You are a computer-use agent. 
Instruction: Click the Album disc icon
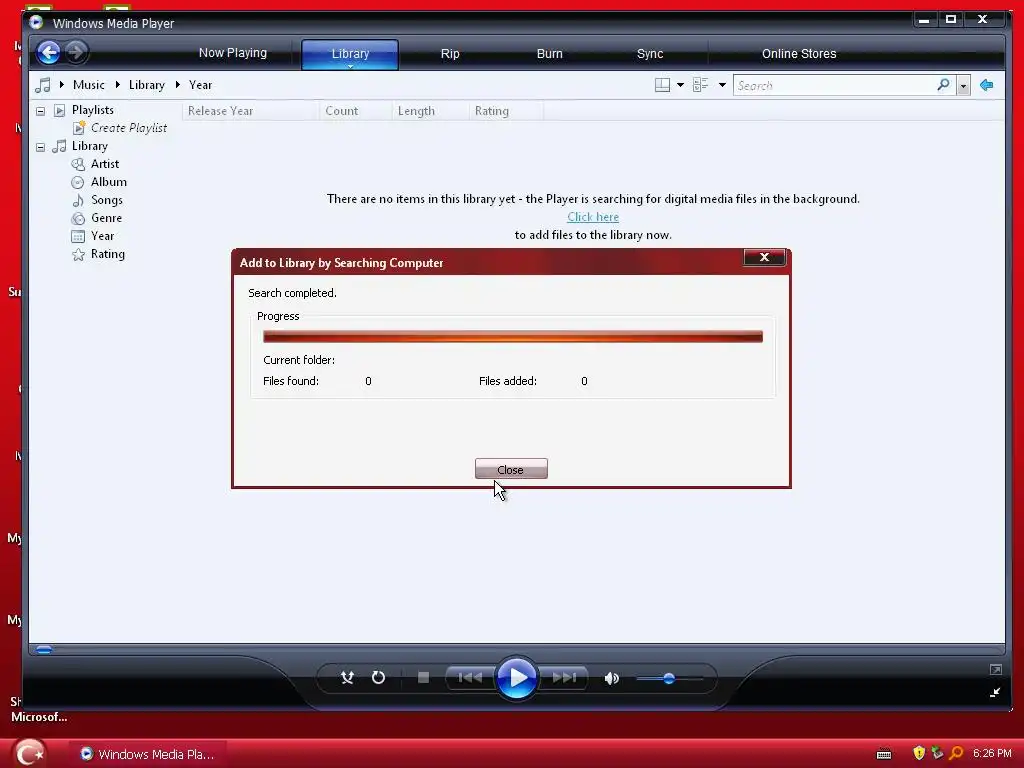[78, 182]
